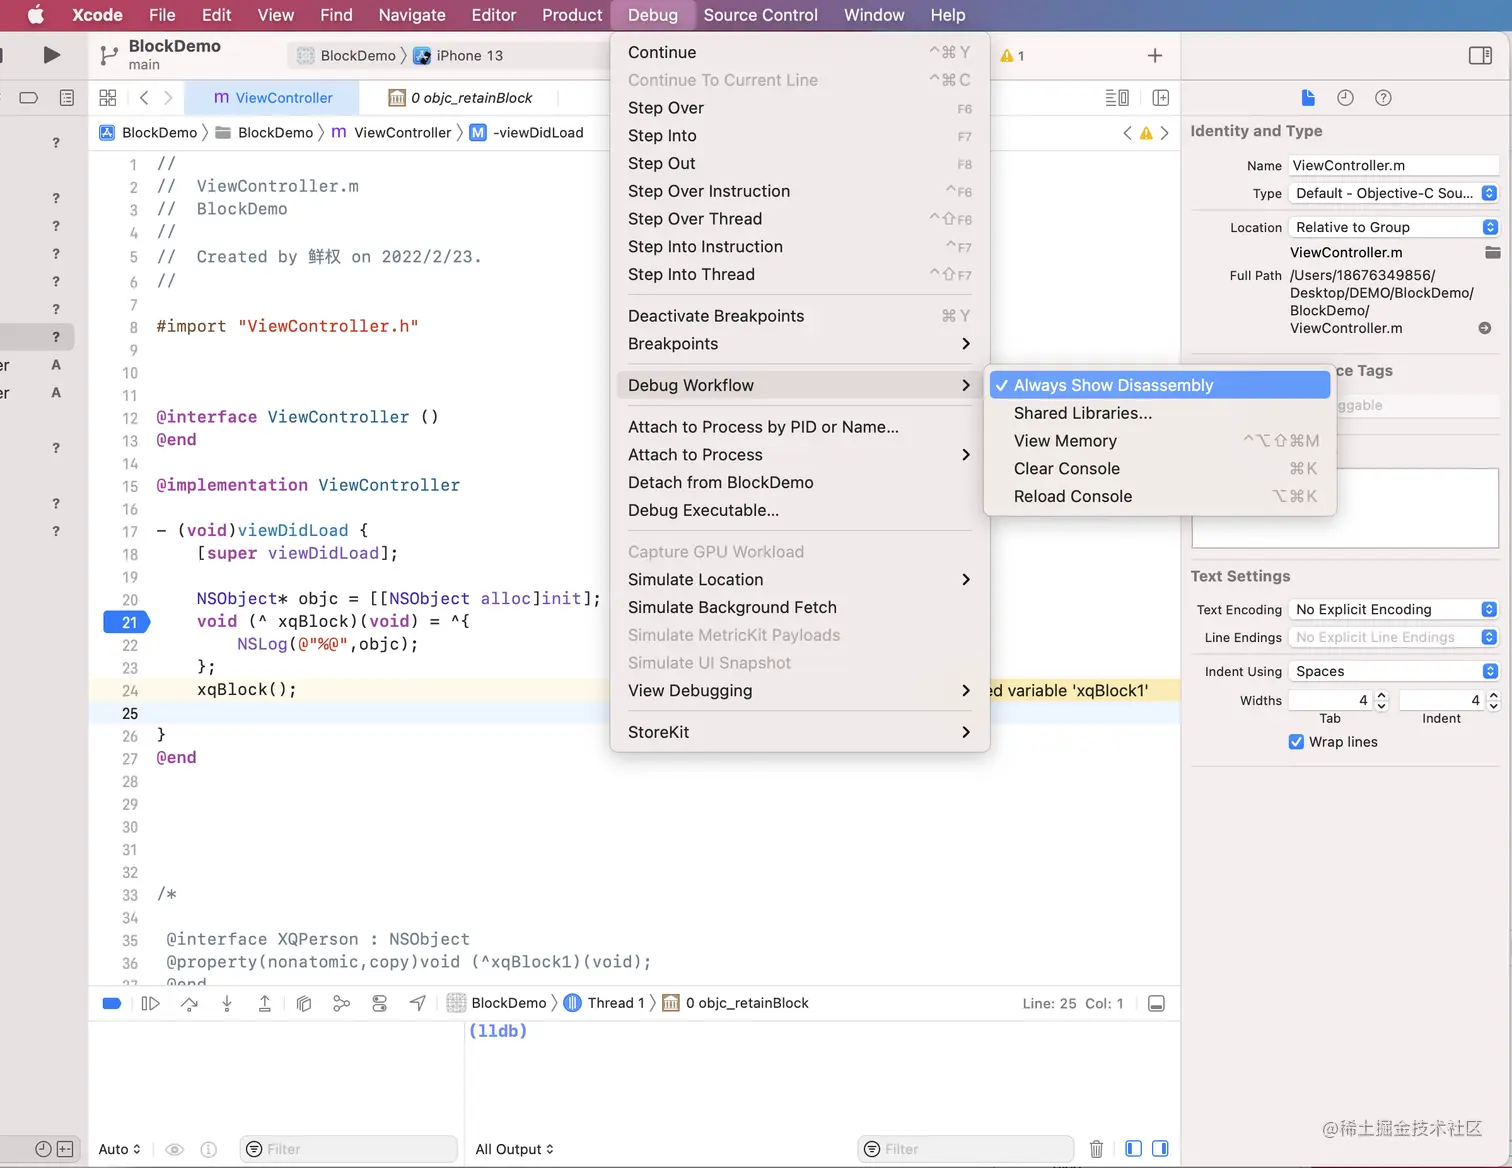Toggle variables view pane button
This screenshot has height=1168, width=1512.
(1133, 1149)
